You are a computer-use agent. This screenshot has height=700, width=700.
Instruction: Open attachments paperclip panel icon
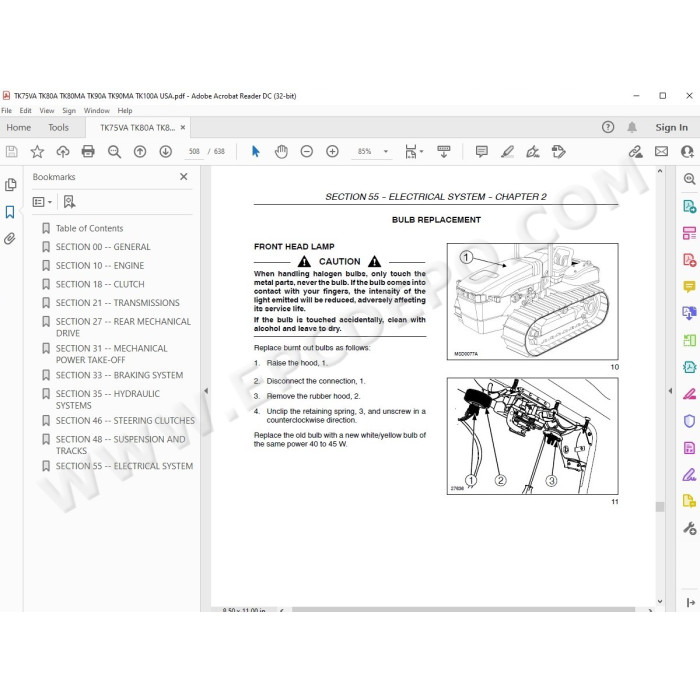click(10, 239)
